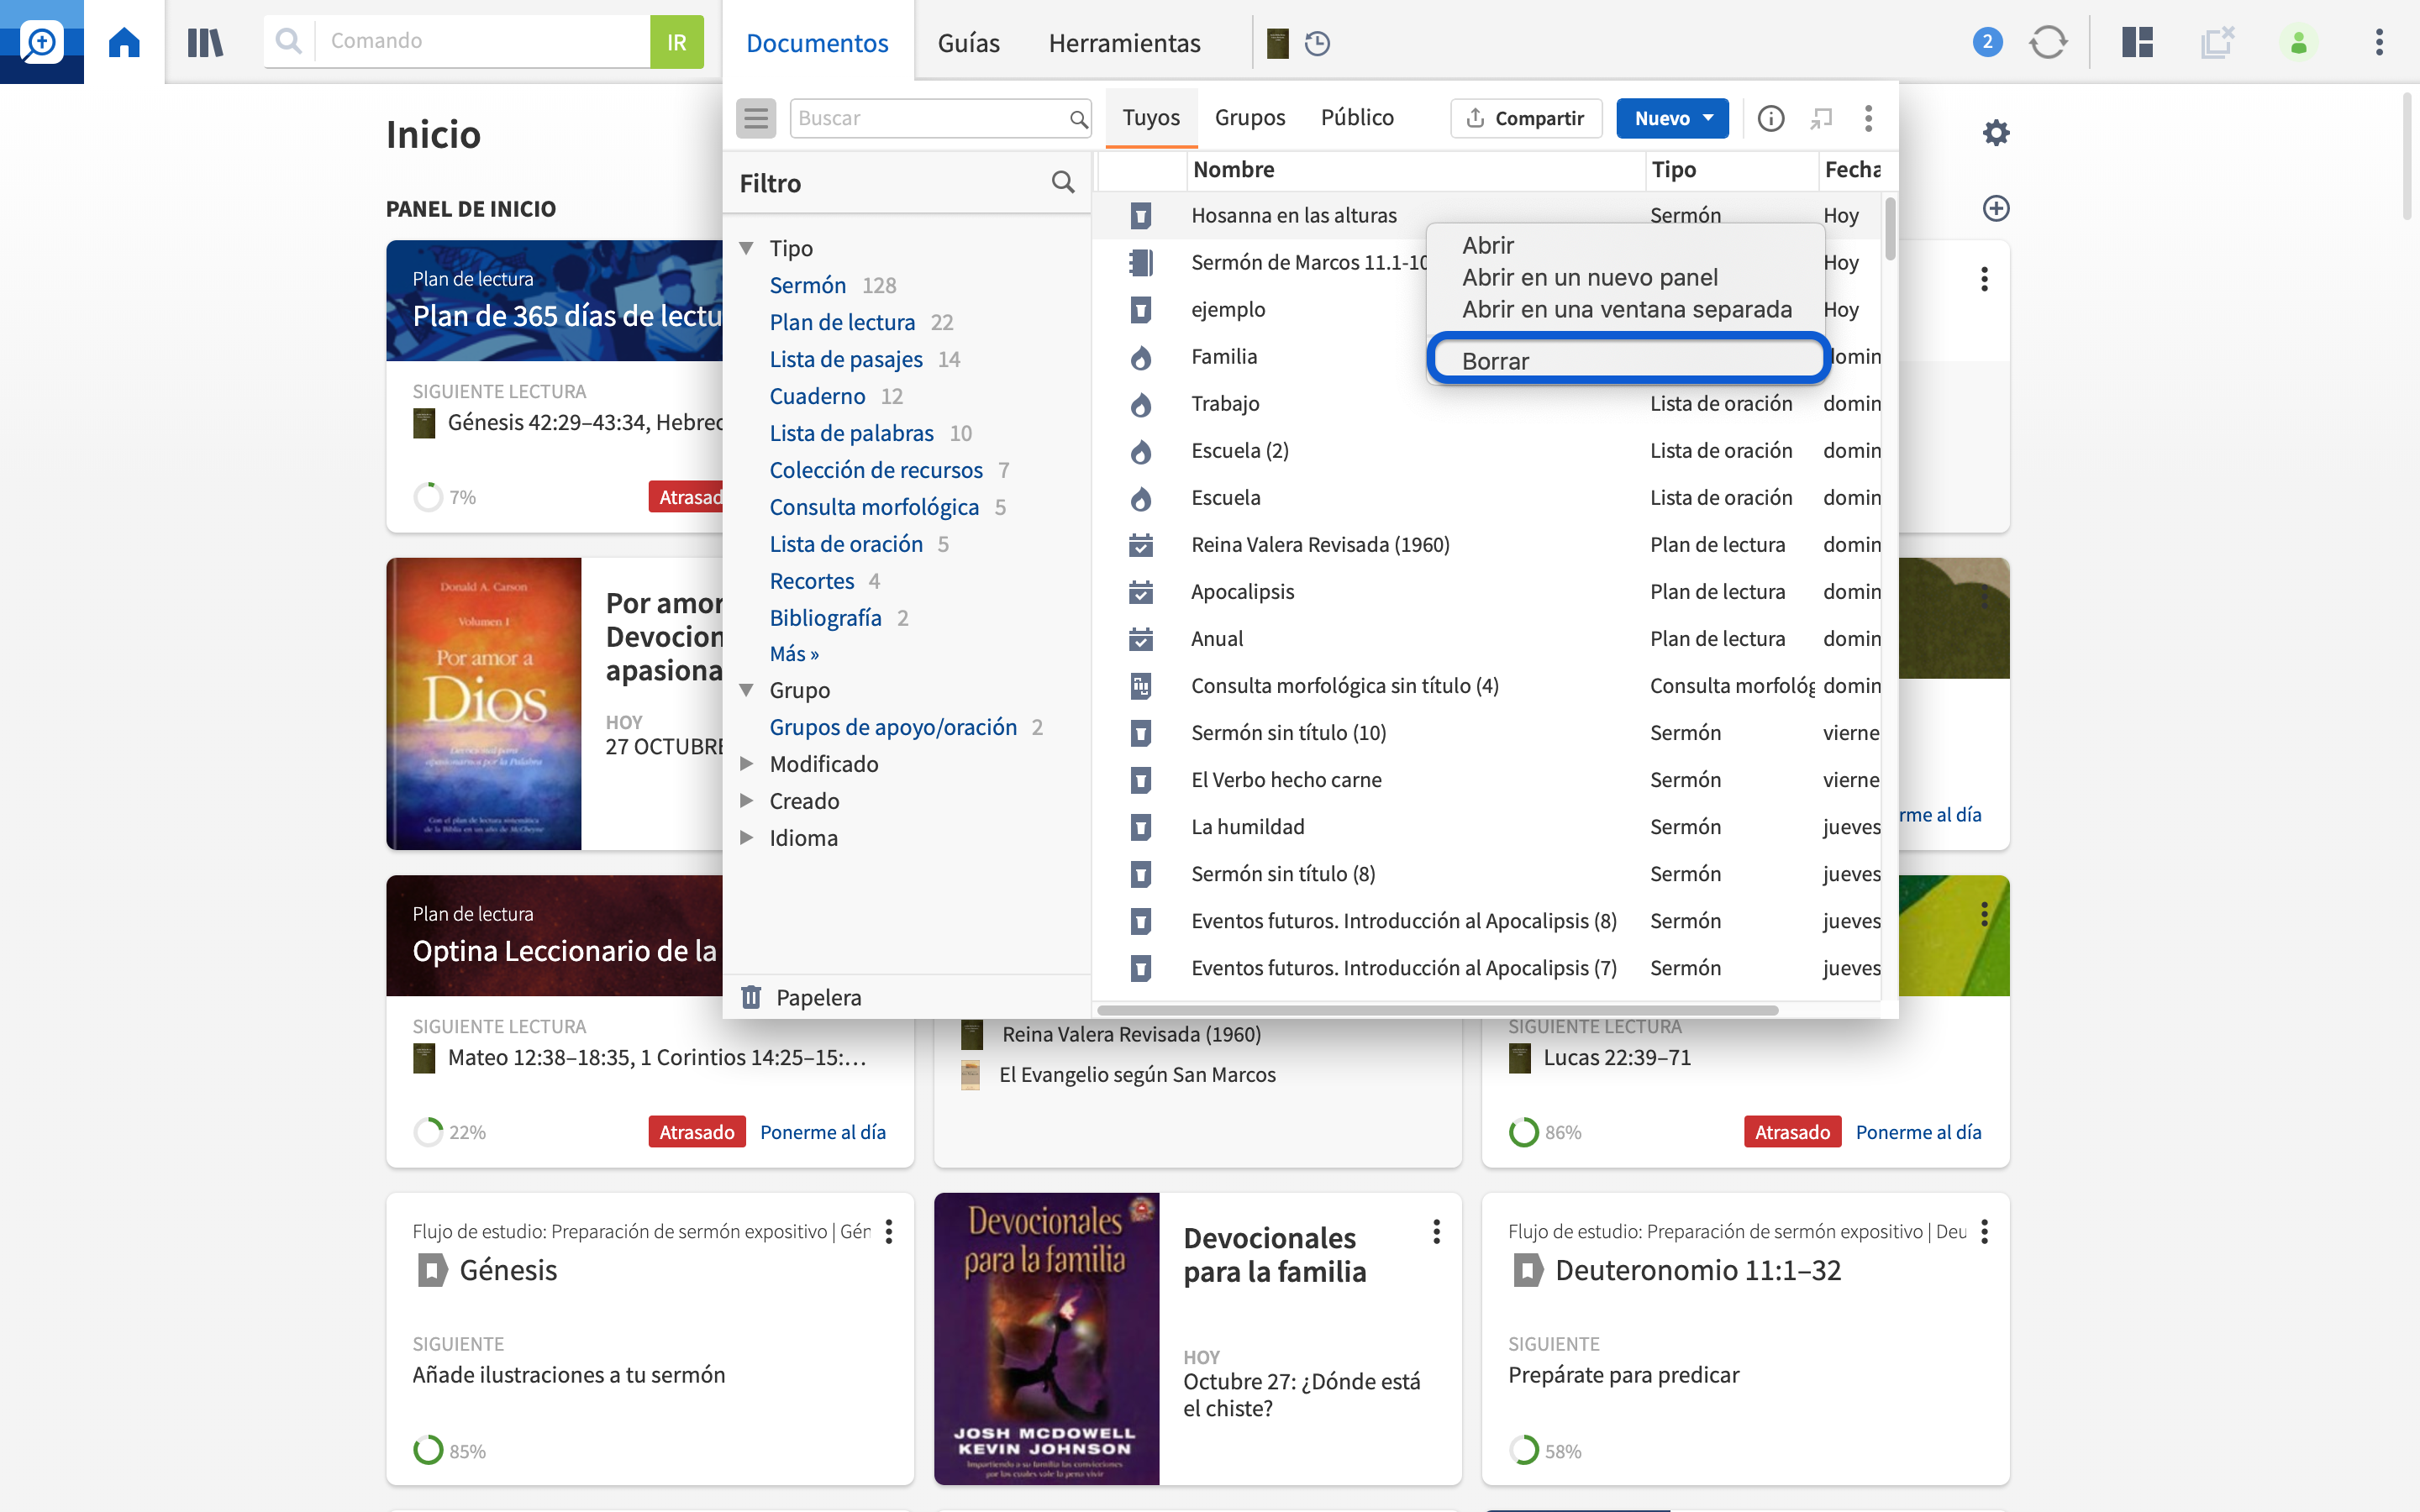Open the app kebab menu at top right

click(2379, 42)
